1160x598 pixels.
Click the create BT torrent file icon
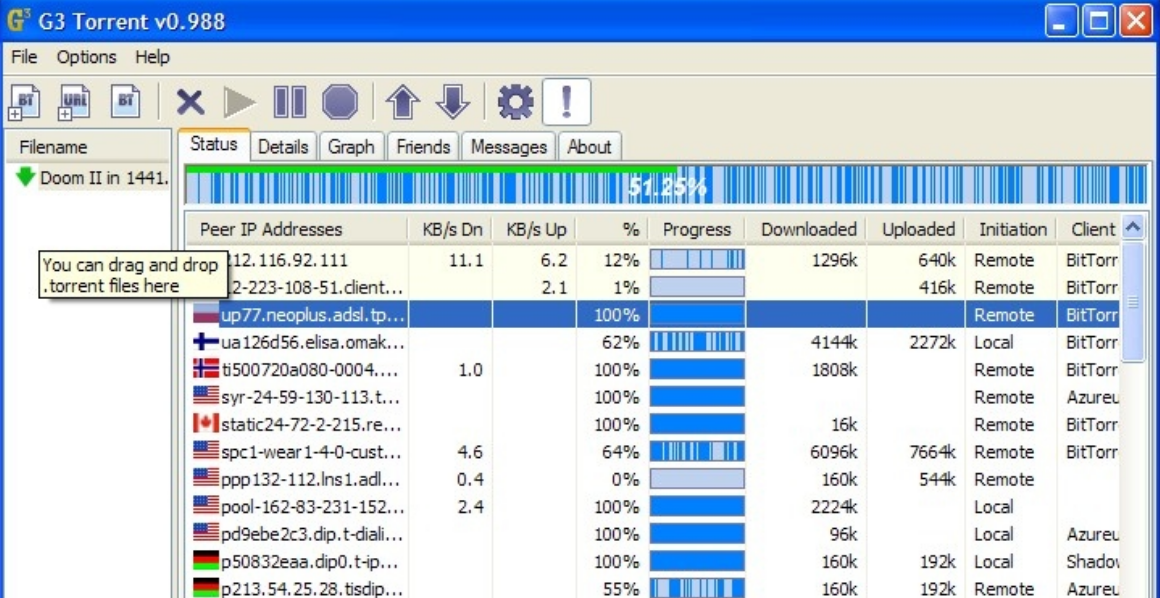125,101
